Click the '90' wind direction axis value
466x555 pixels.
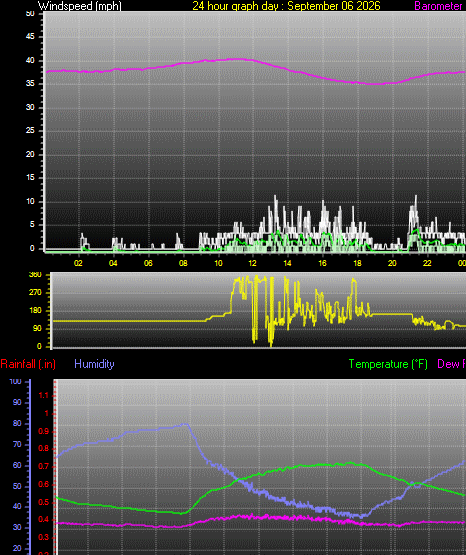point(37,328)
